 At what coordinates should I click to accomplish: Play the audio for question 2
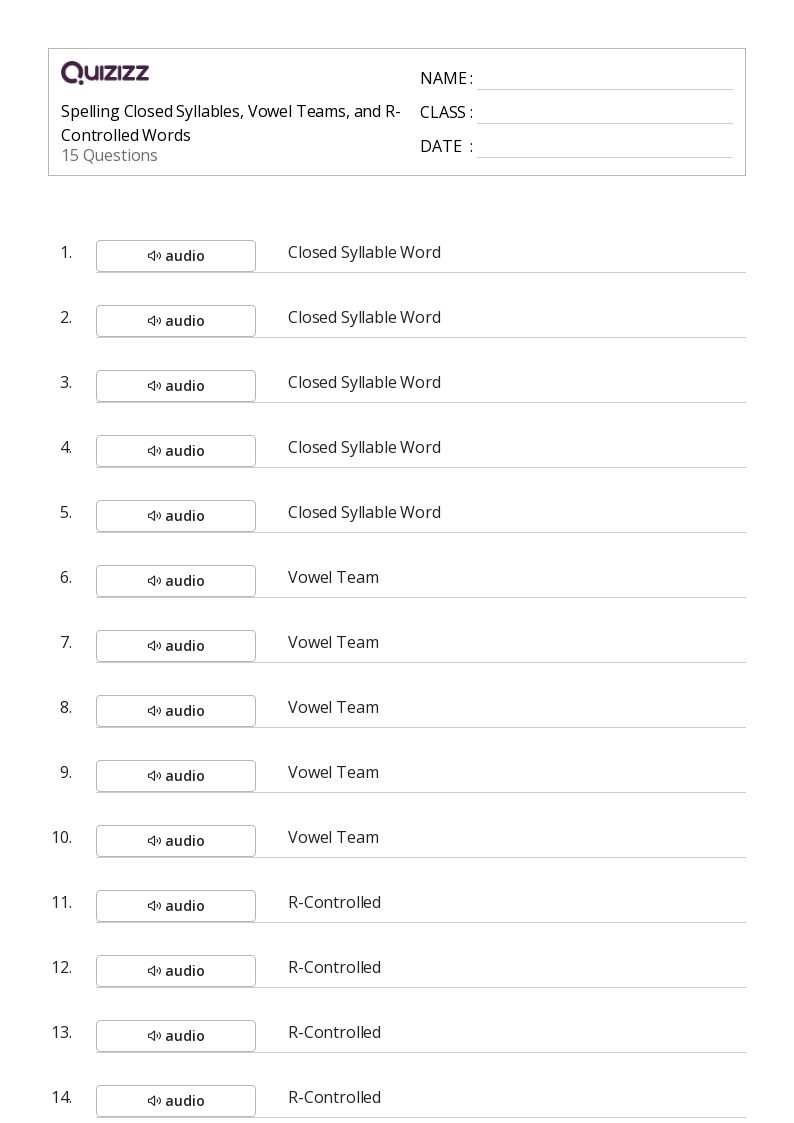point(175,321)
